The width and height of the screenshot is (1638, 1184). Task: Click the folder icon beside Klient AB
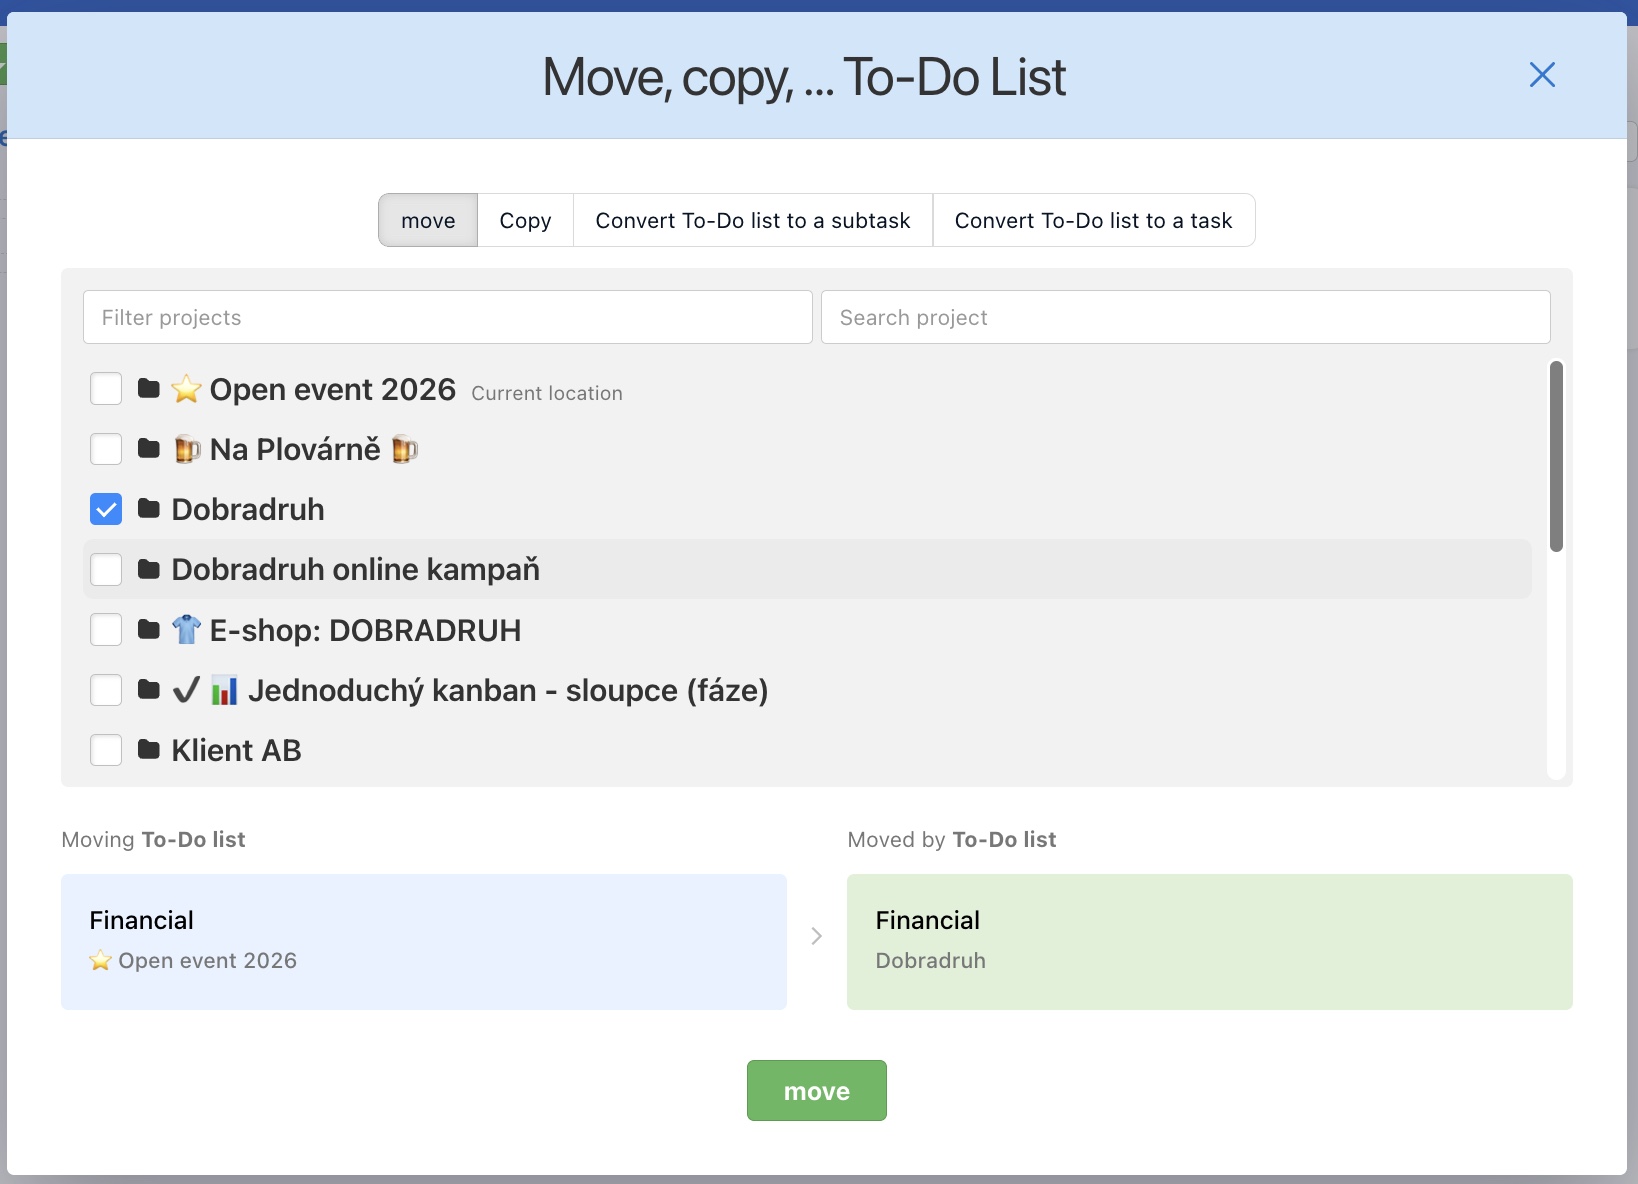click(x=149, y=750)
